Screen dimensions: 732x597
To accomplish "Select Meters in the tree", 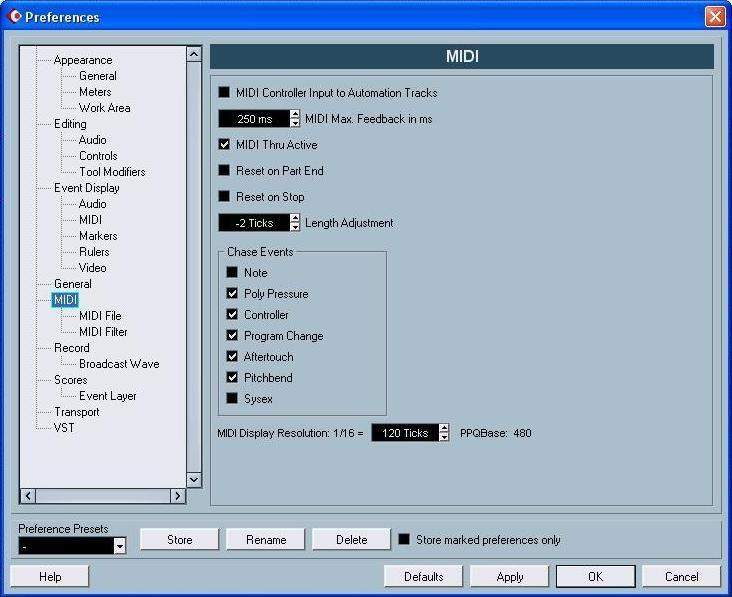I will [x=95, y=91].
